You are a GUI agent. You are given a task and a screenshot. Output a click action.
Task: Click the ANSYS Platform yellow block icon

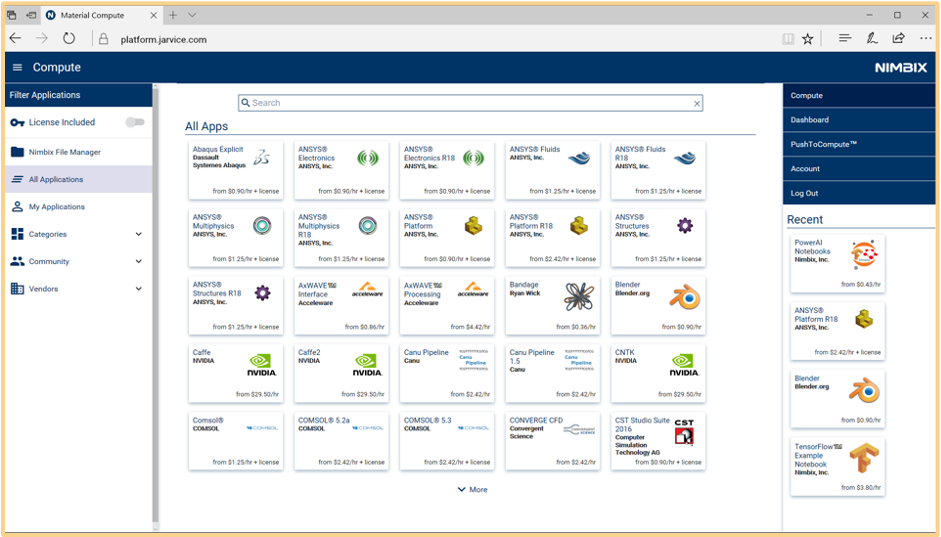474,226
